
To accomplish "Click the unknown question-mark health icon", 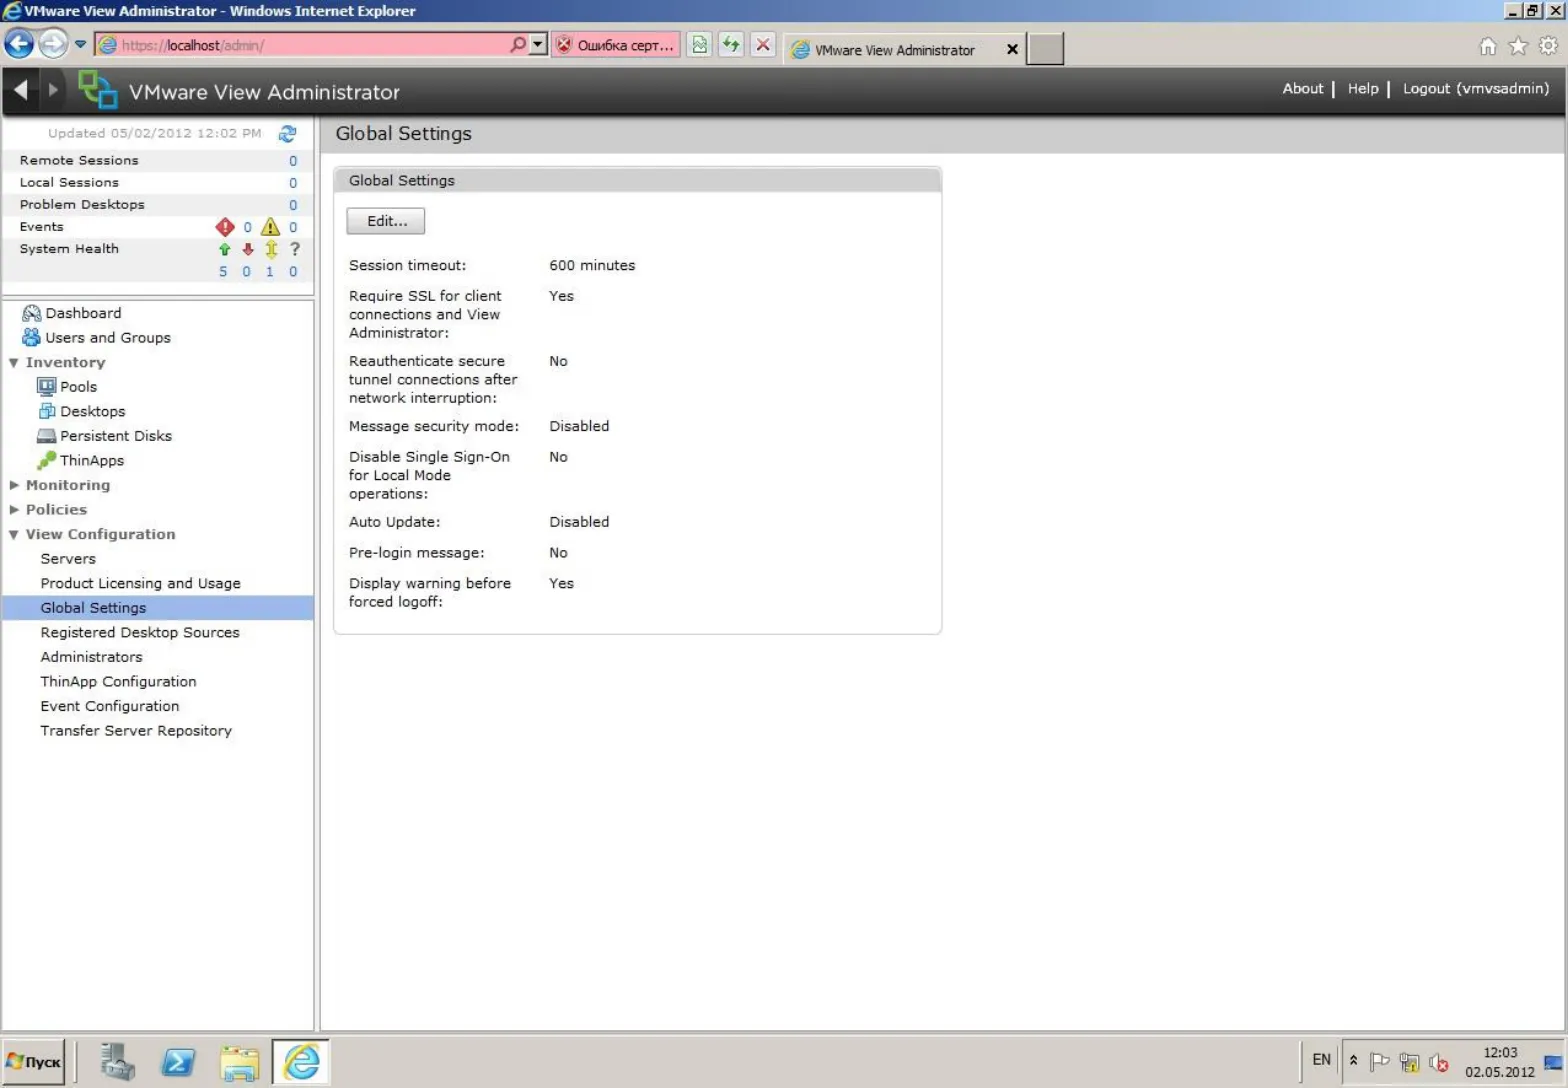I will [294, 249].
